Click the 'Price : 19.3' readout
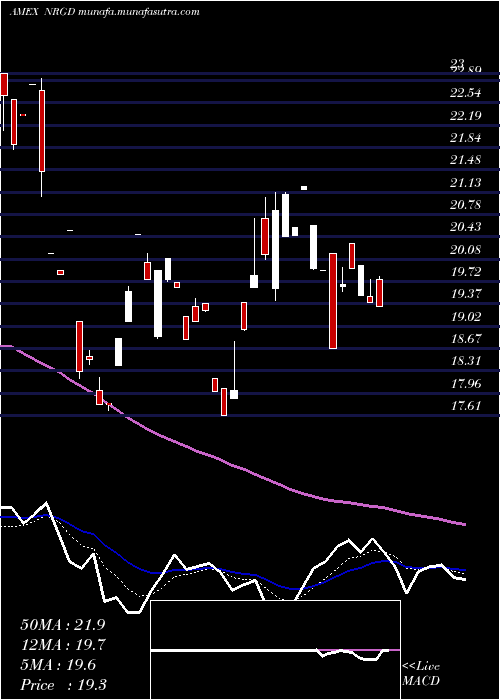 [x=63, y=685]
